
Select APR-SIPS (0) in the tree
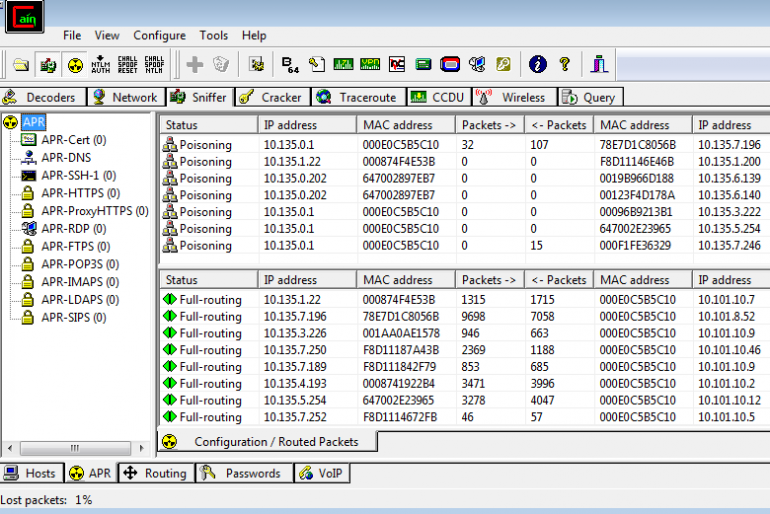click(74, 318)
